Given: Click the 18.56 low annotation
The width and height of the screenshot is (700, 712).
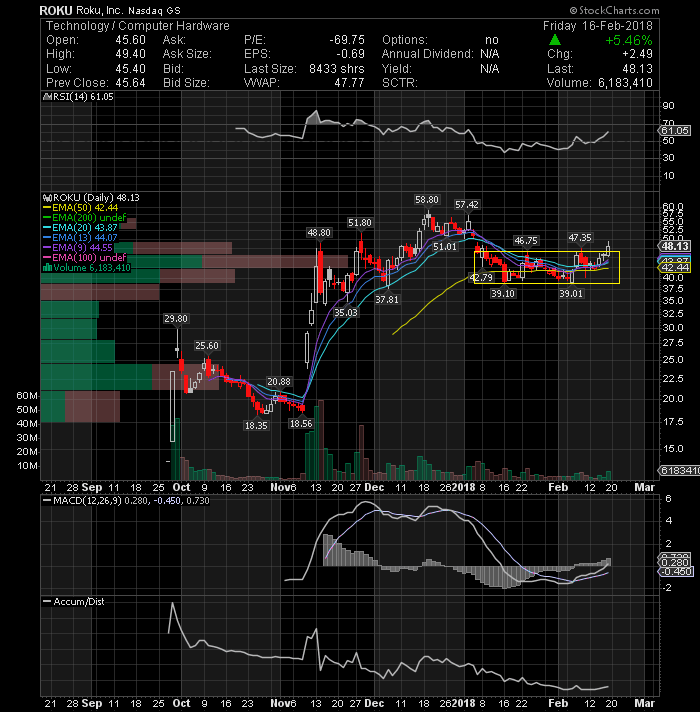Looking at the screenshot, I should pos(301,424).
